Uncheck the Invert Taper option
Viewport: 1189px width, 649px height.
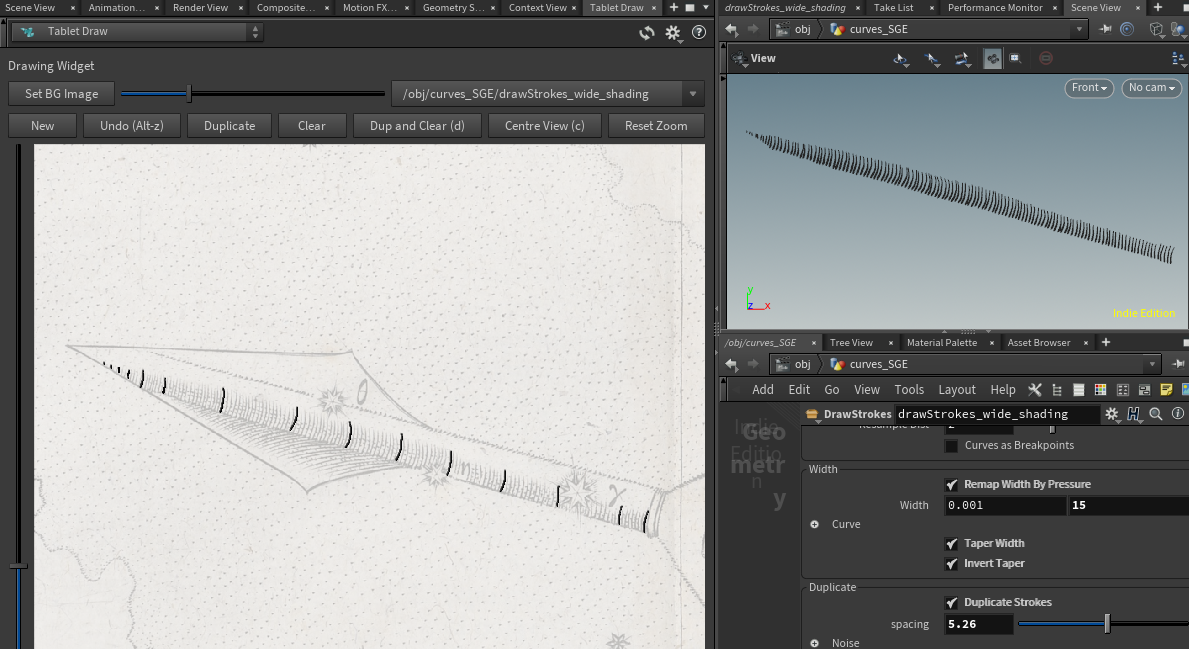pos(951,563)
